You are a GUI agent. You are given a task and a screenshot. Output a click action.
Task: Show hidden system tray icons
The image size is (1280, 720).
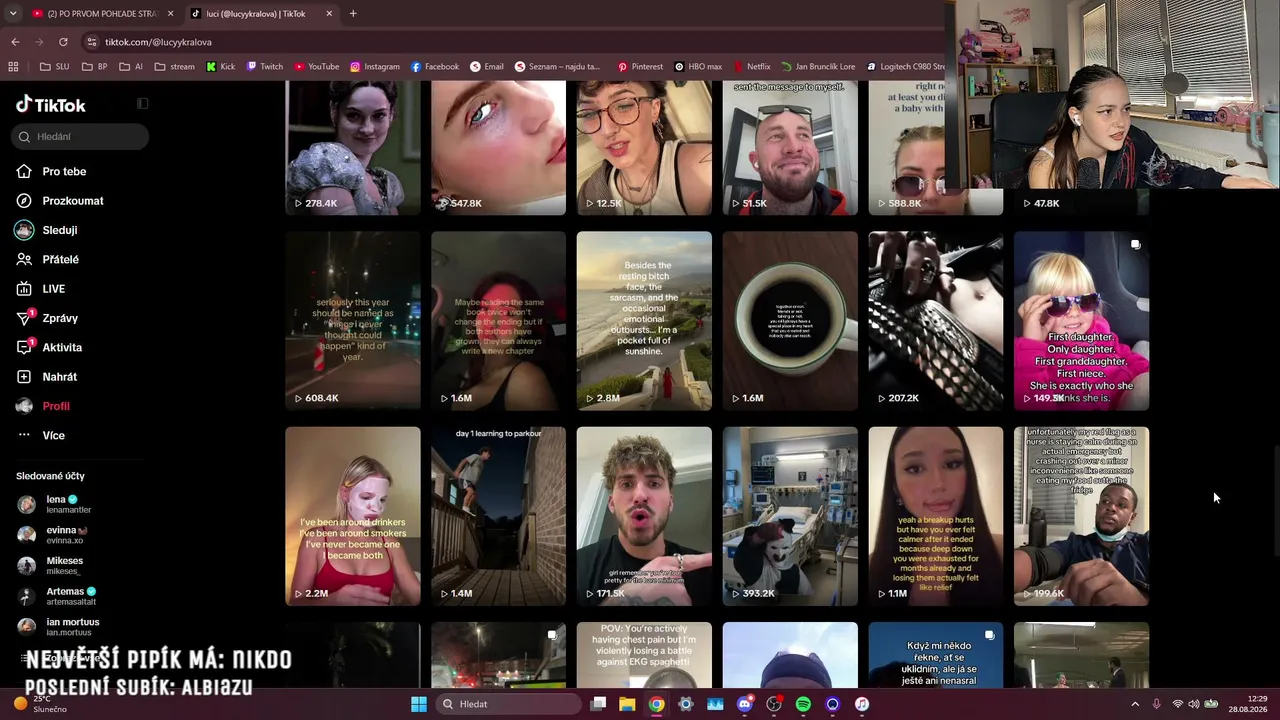[x=1135, y=704]
